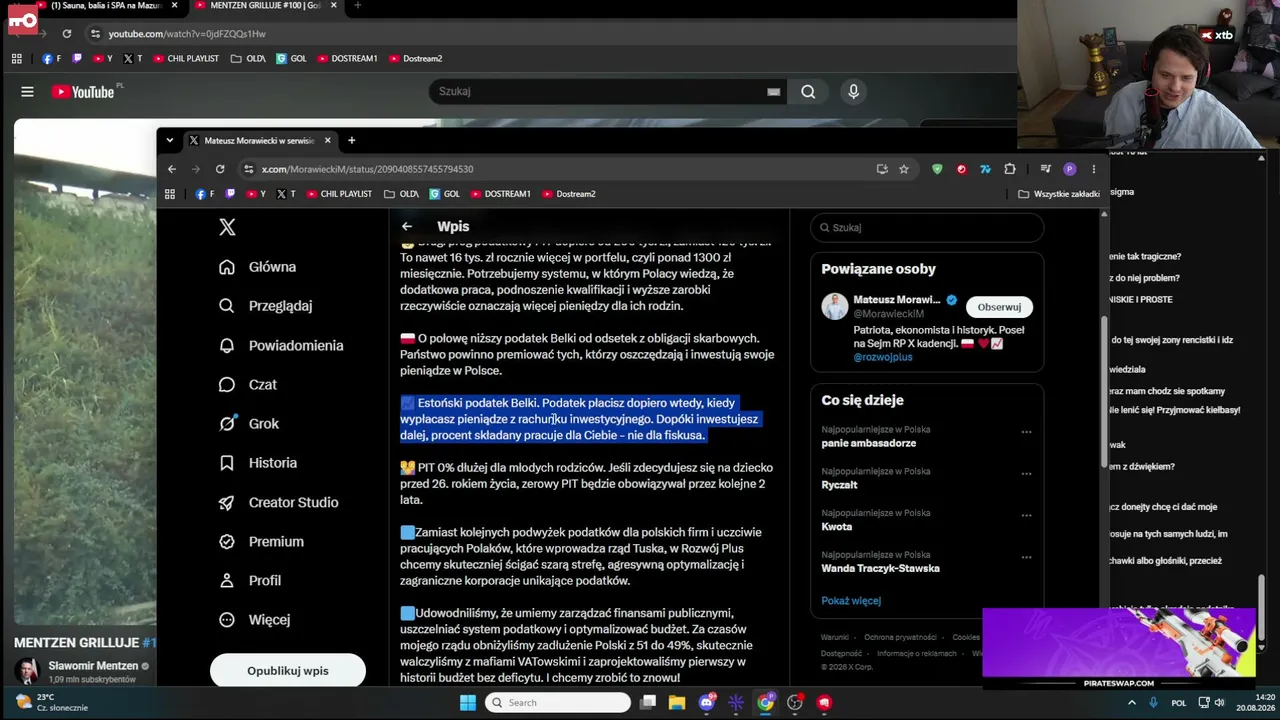Open more options for the Ryczałt trend
The image size is (1280, 720).
[x=1026, y=474]
